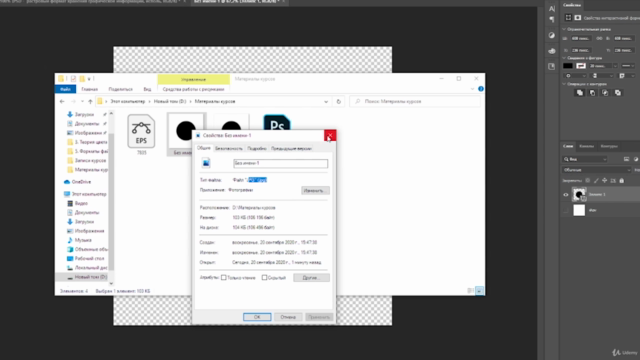Switch to Безопасность tab in properties dialog
640x360 pixels.
click(229, 149)
